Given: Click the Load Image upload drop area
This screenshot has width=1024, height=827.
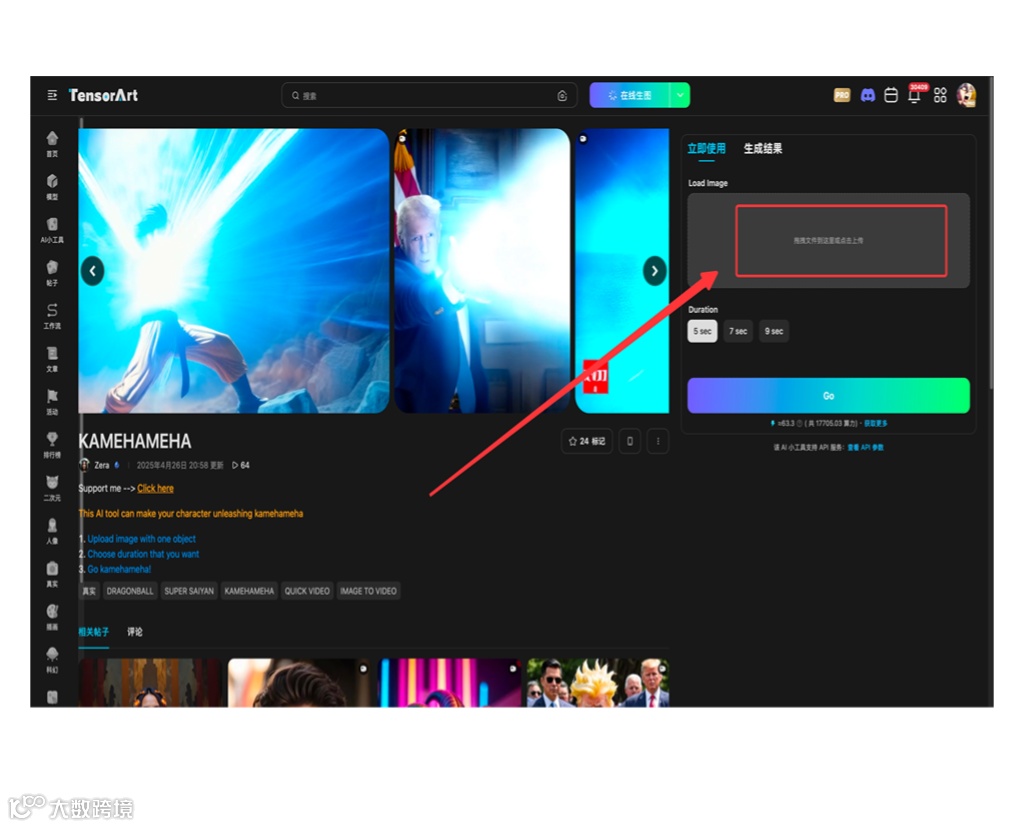Looking at the screenshot, I should click(828, 240).
